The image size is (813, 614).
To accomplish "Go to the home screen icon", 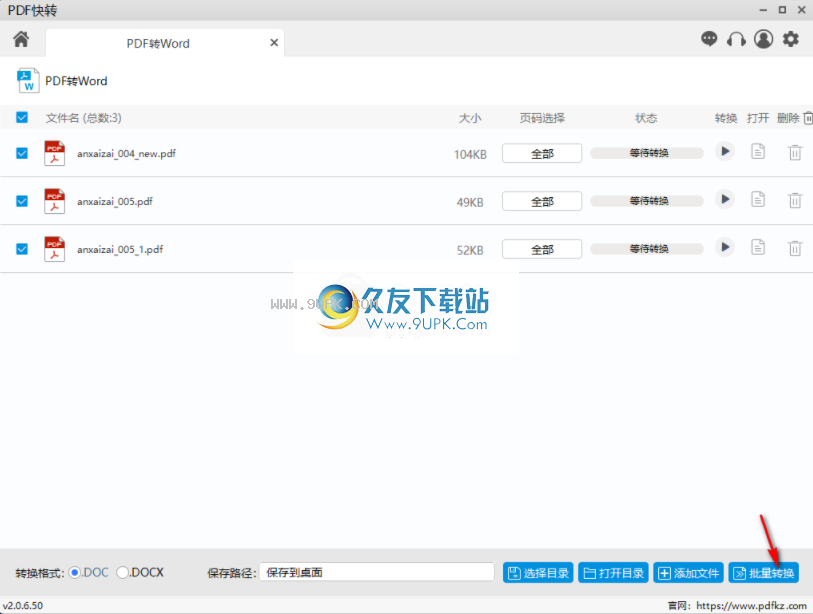I will [x=21, y=39].
